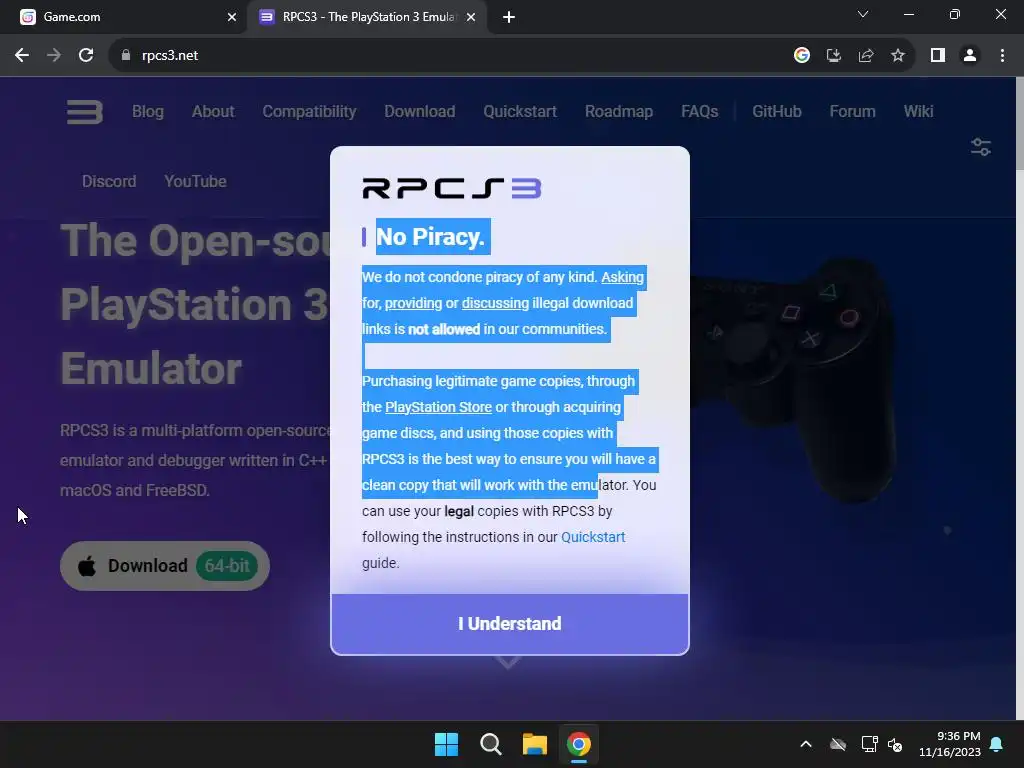Click the down chevron below the dialog

click(x=509, y=664)
